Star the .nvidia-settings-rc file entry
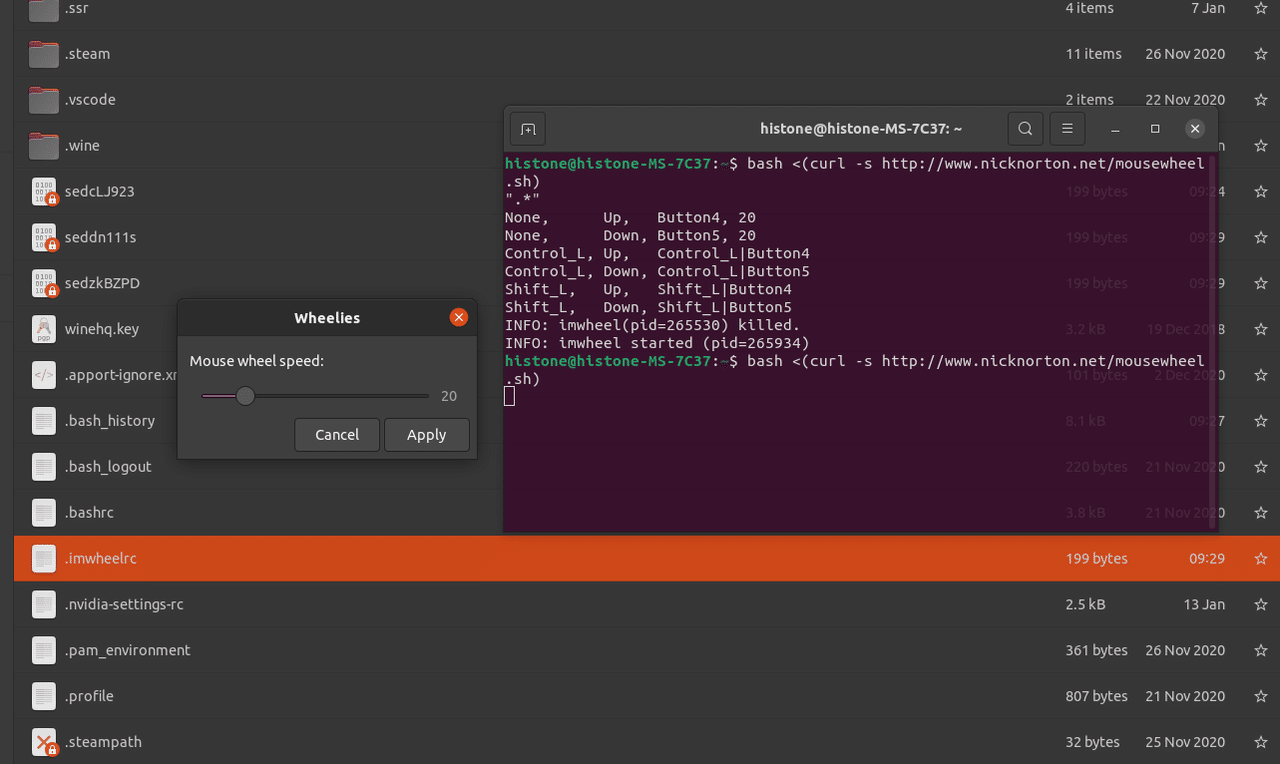 (1260, 604)
